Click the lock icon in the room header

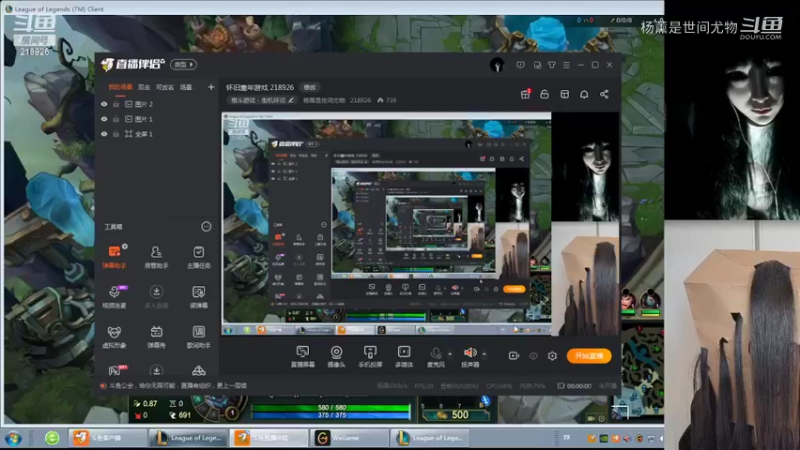point(544,94)
